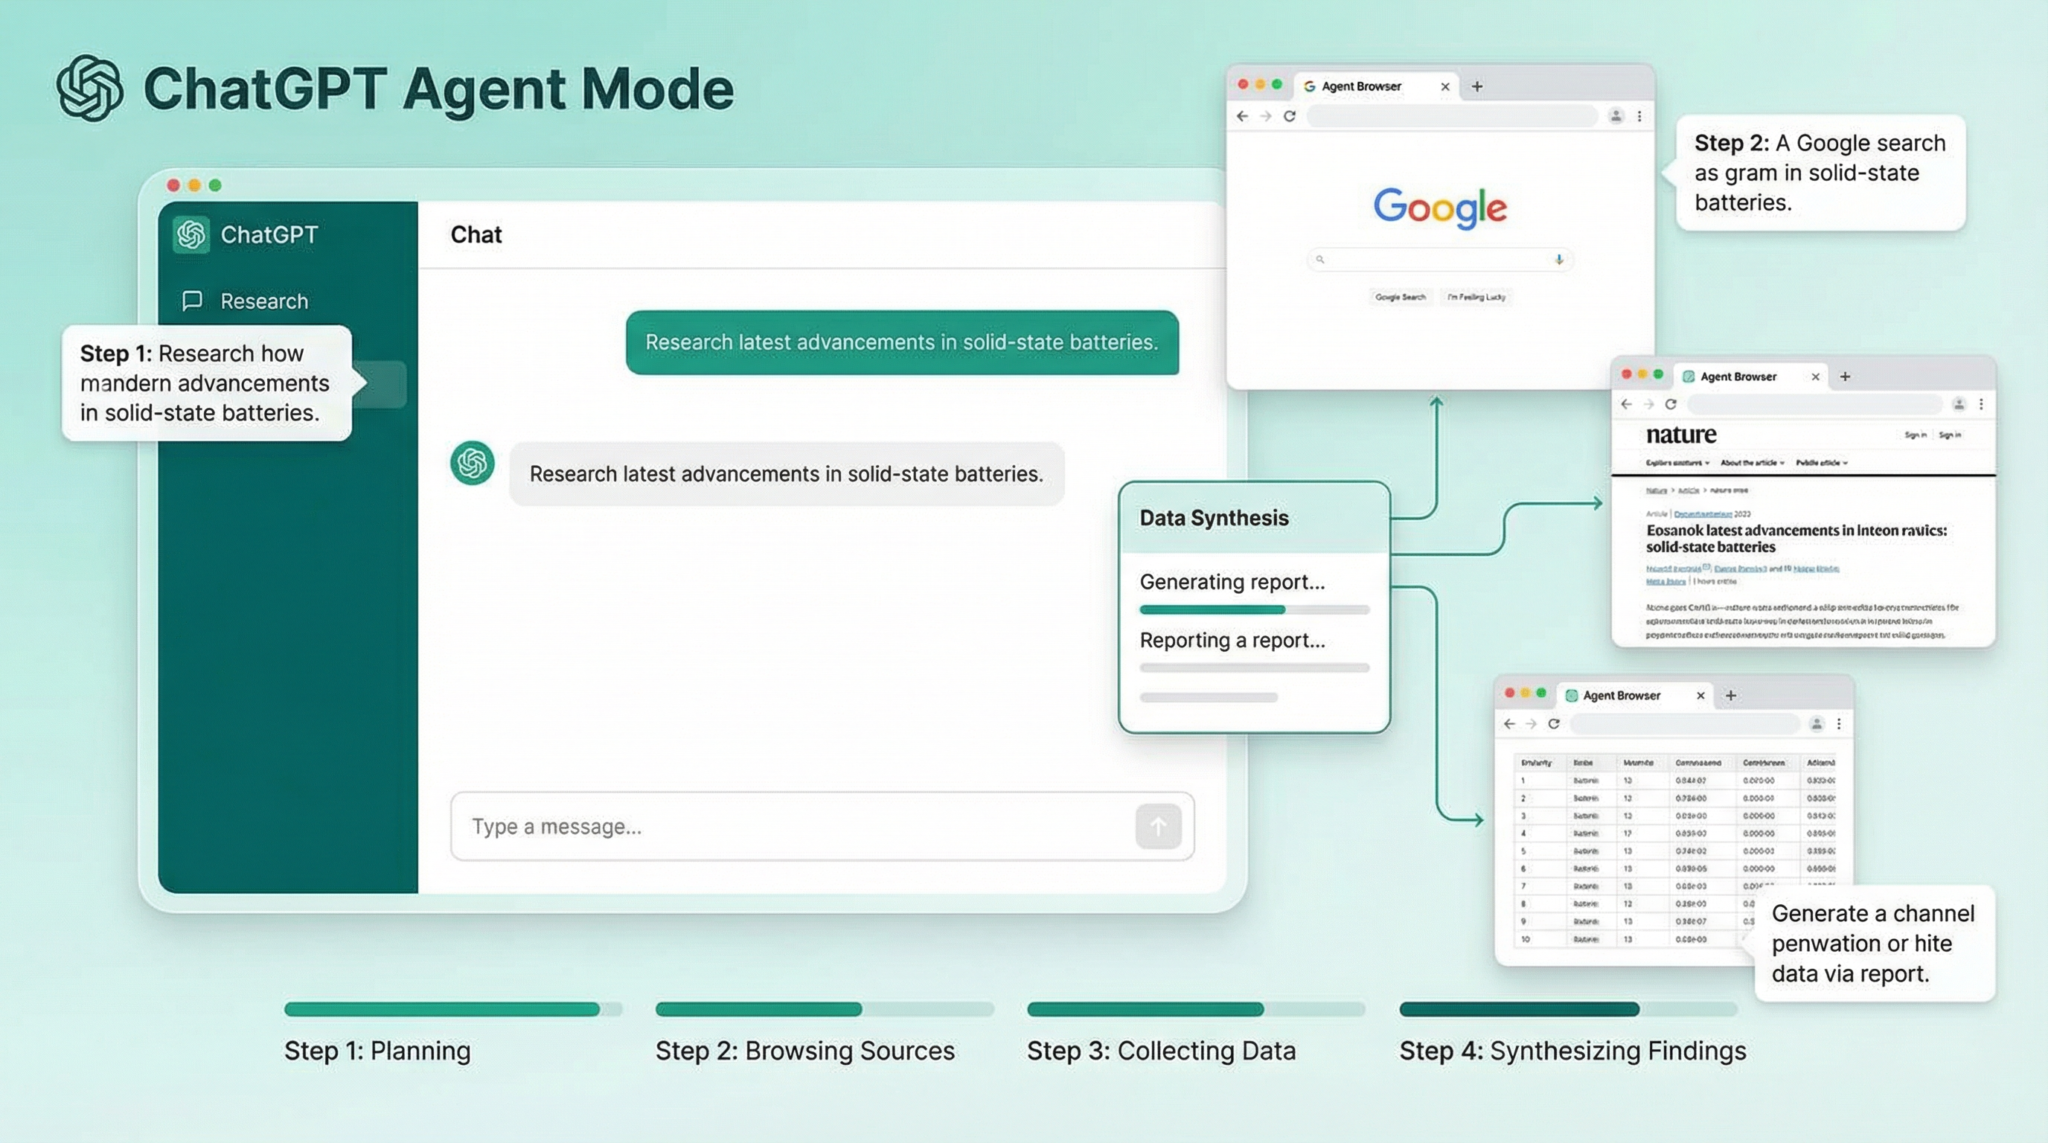Open the three-dot browser menu
Viewport: 2048px width, 1143px height.
point(1639,116)
